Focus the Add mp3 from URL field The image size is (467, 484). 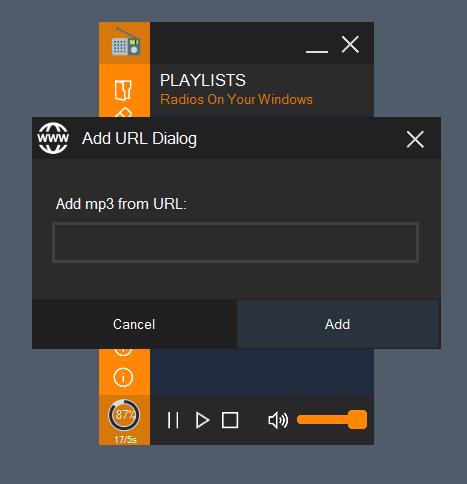pos(236,242)
